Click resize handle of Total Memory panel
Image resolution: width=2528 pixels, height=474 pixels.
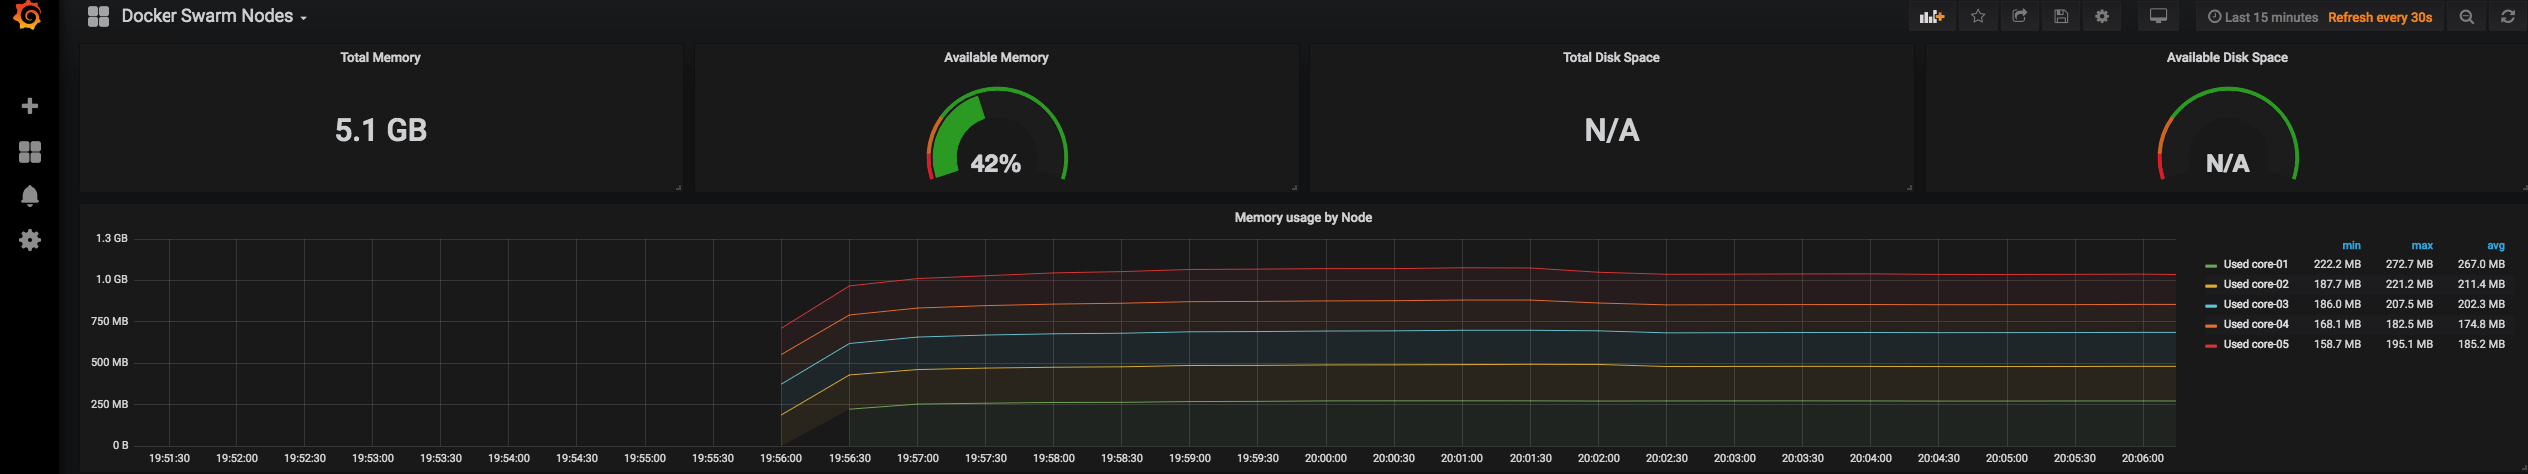tap(678, 187)
